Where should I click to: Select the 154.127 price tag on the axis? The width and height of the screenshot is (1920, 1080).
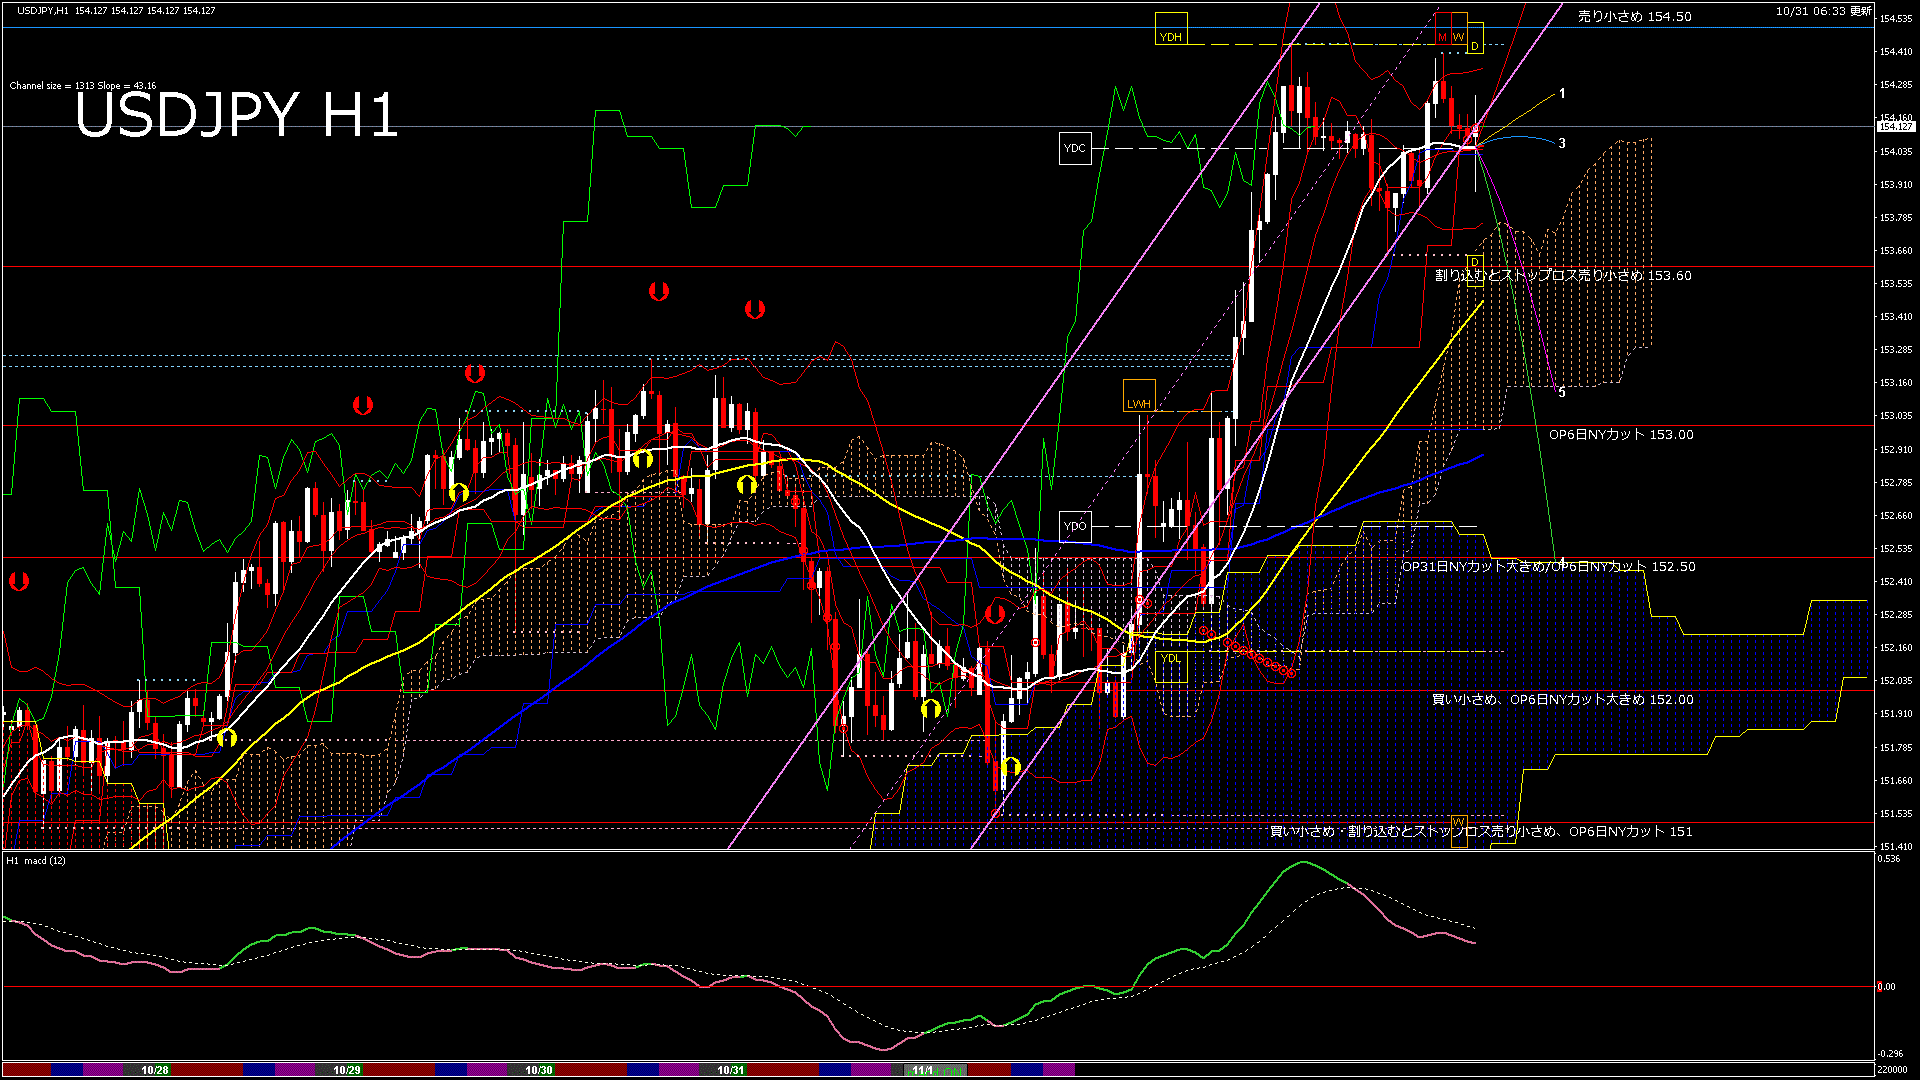coord(1895,127)
